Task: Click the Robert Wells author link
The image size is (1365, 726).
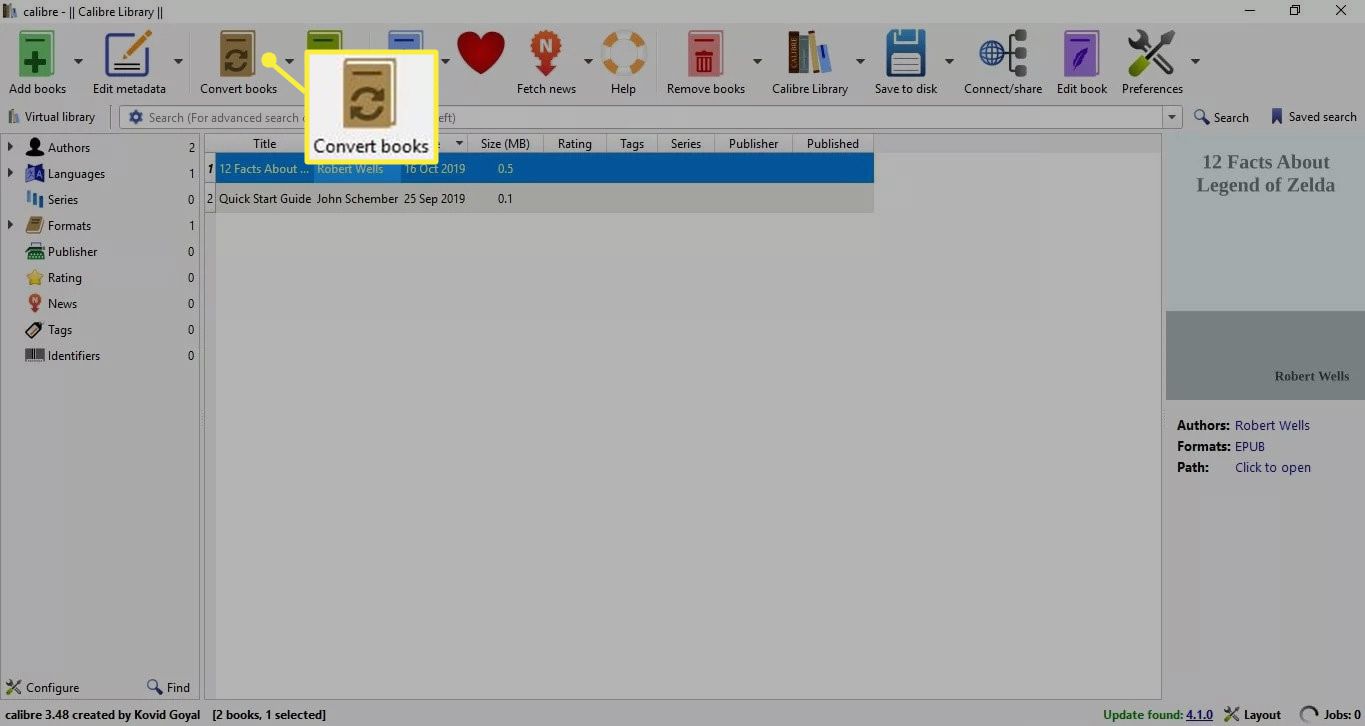Action: coord(1272,425)
